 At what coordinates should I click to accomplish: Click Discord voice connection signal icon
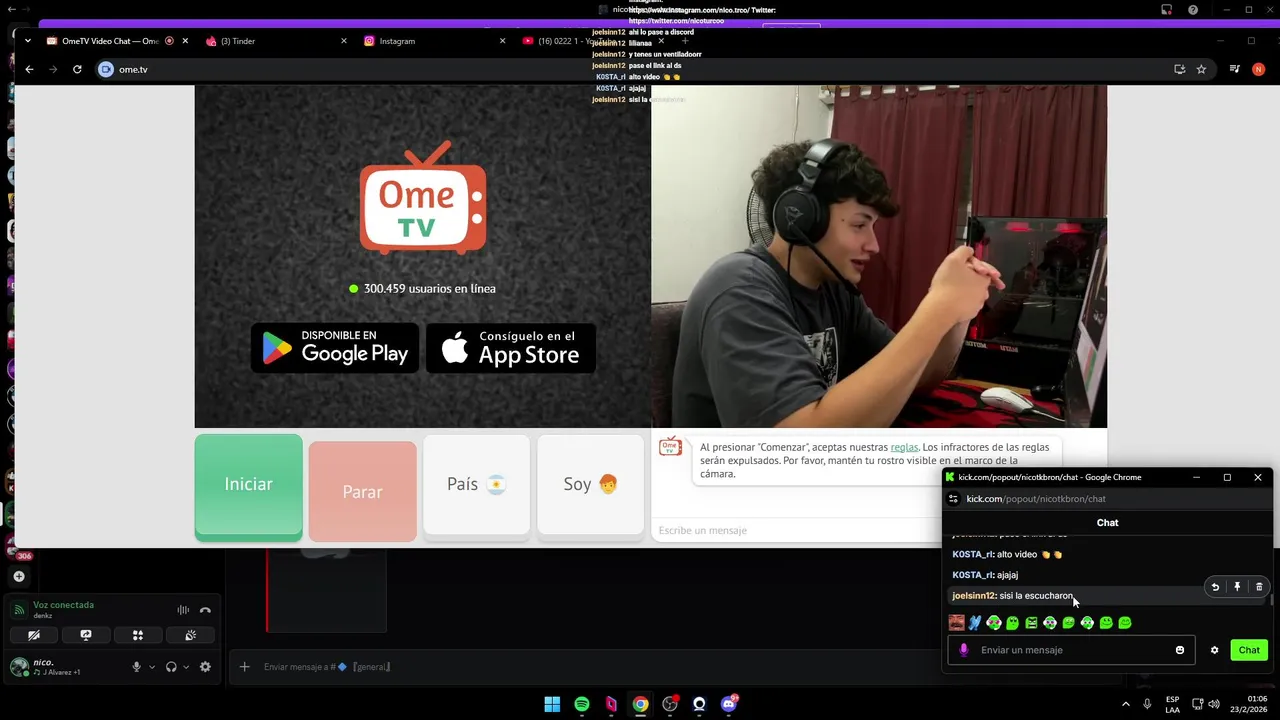pyautogui.click(x=19, y=610)
